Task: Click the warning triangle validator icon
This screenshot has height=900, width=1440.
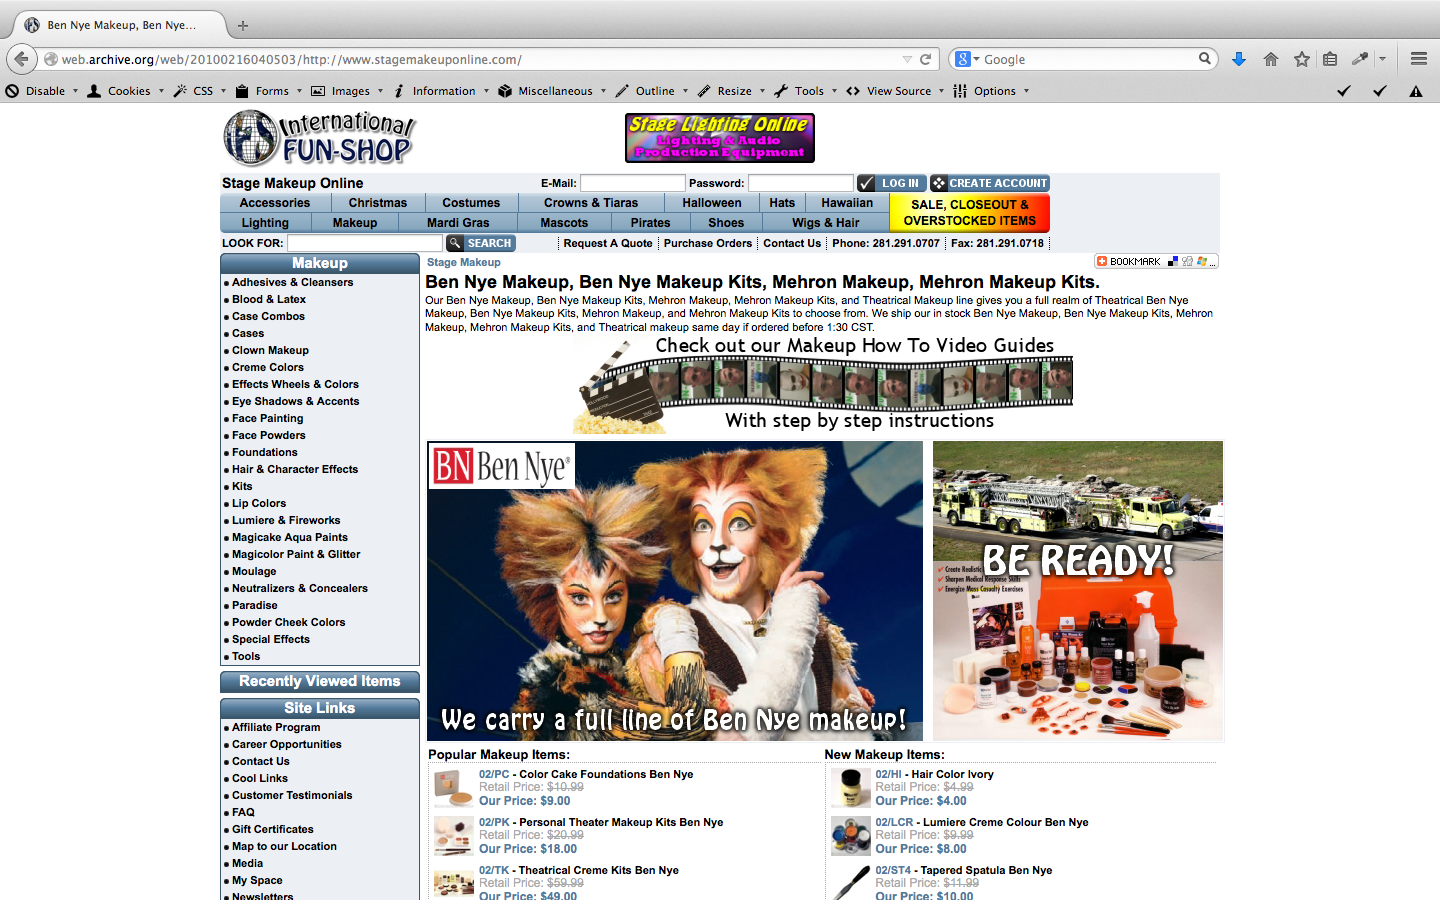Action: click(x=1416, y=90)
